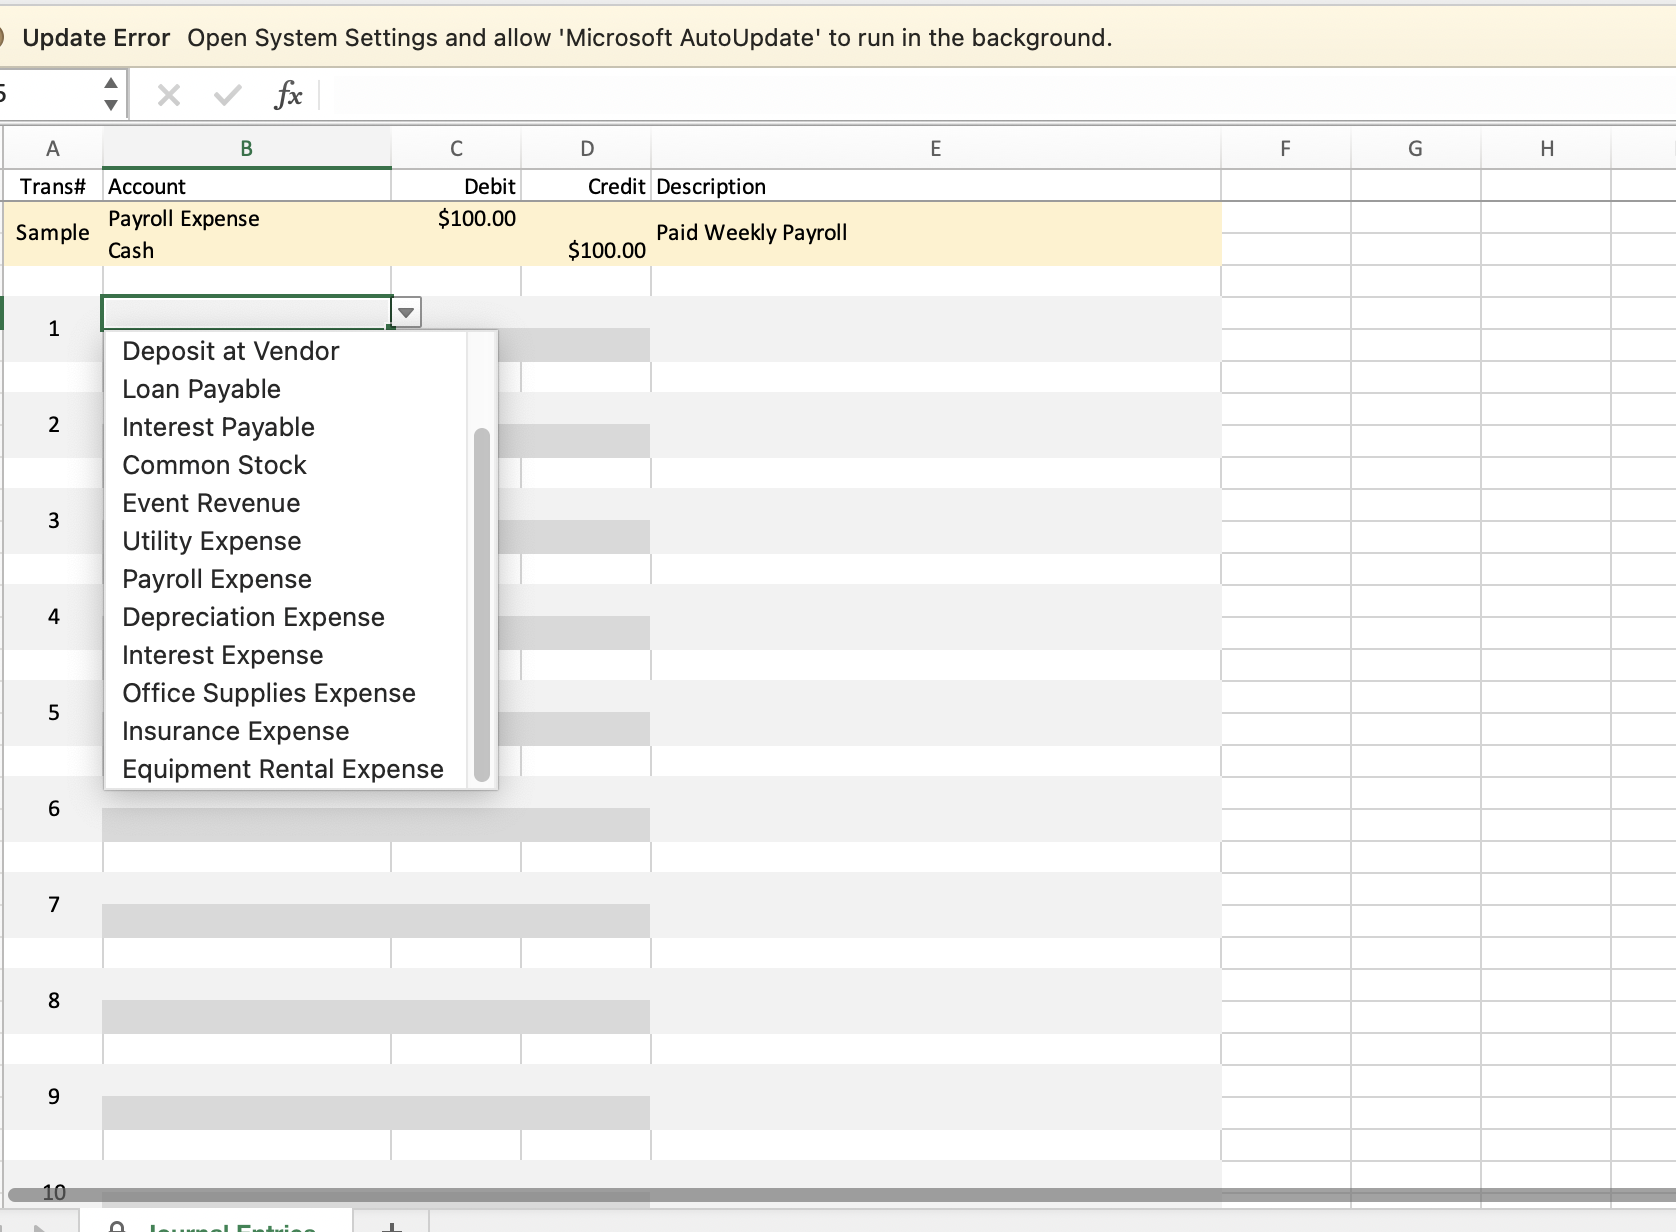Choose Equipment Rental Expense option

282,769
